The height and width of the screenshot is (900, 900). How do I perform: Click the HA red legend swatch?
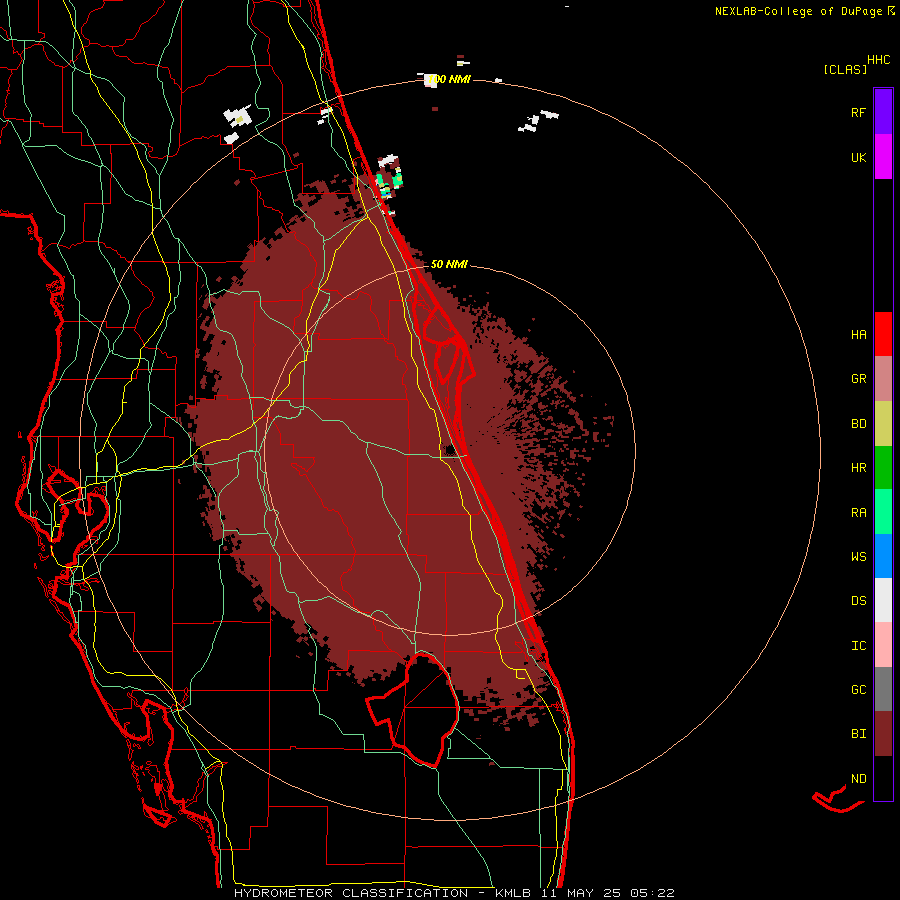883,334
